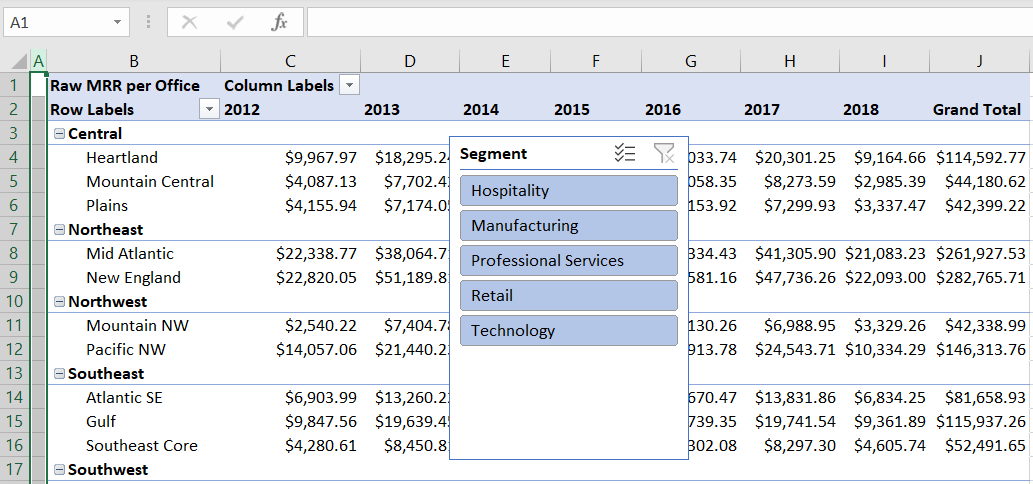Open the Row Labels filter dropdown
Viewport: 1033px width, 484px height.
point(209,109)
